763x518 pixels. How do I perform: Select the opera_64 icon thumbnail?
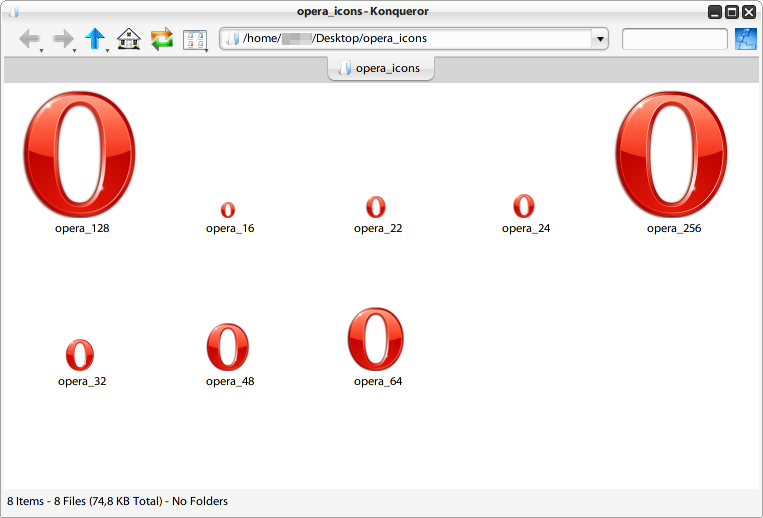pos(376,339)
